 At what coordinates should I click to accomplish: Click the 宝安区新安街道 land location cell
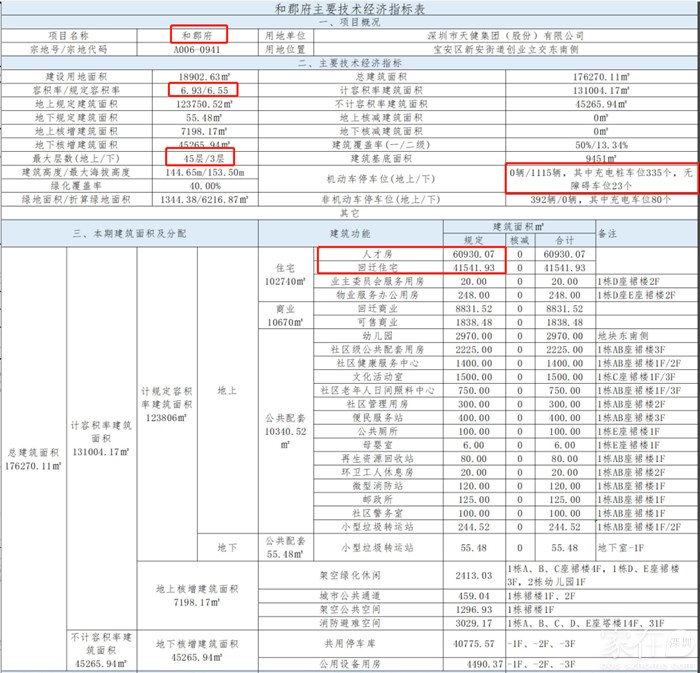coord(508,48)
